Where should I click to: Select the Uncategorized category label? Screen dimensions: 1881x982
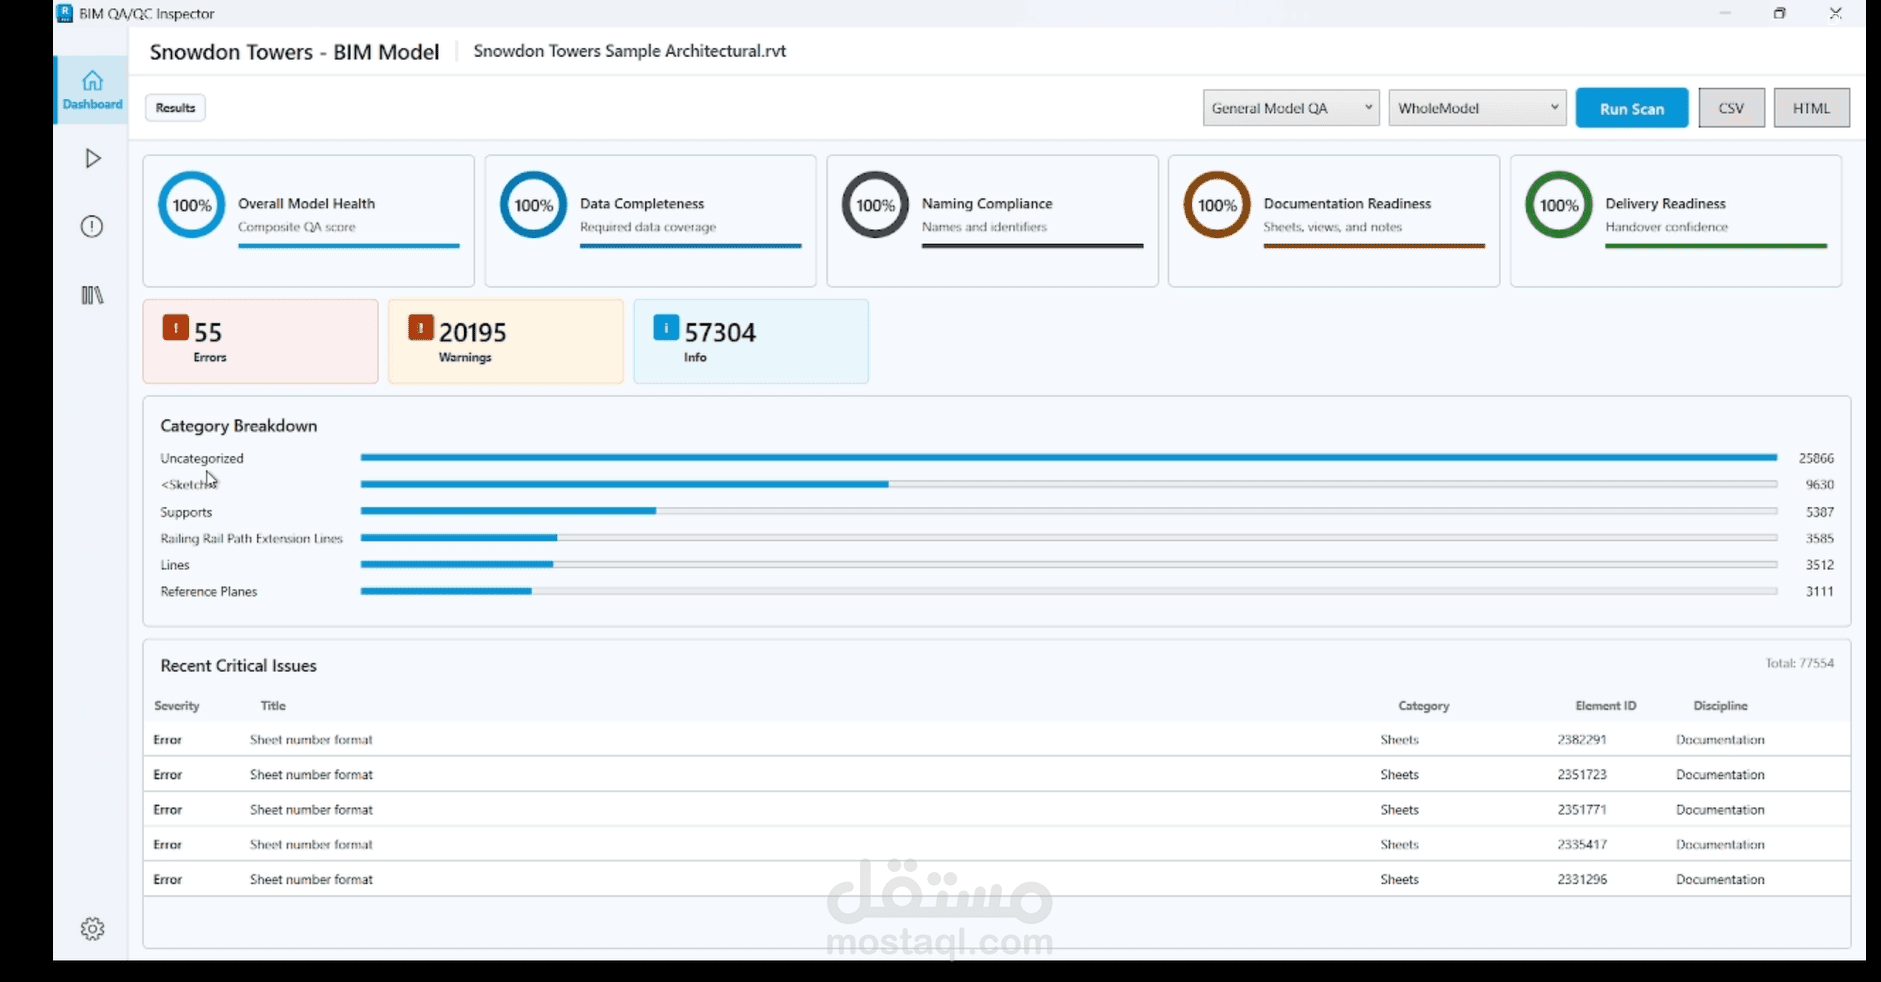click(202, 458)
